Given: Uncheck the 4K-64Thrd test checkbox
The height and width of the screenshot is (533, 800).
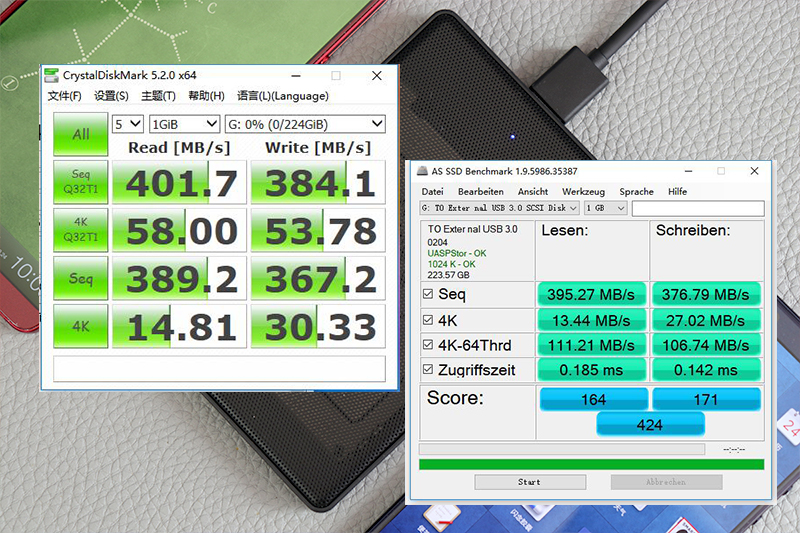Looking at the screenshot, I should click(428, 344).
